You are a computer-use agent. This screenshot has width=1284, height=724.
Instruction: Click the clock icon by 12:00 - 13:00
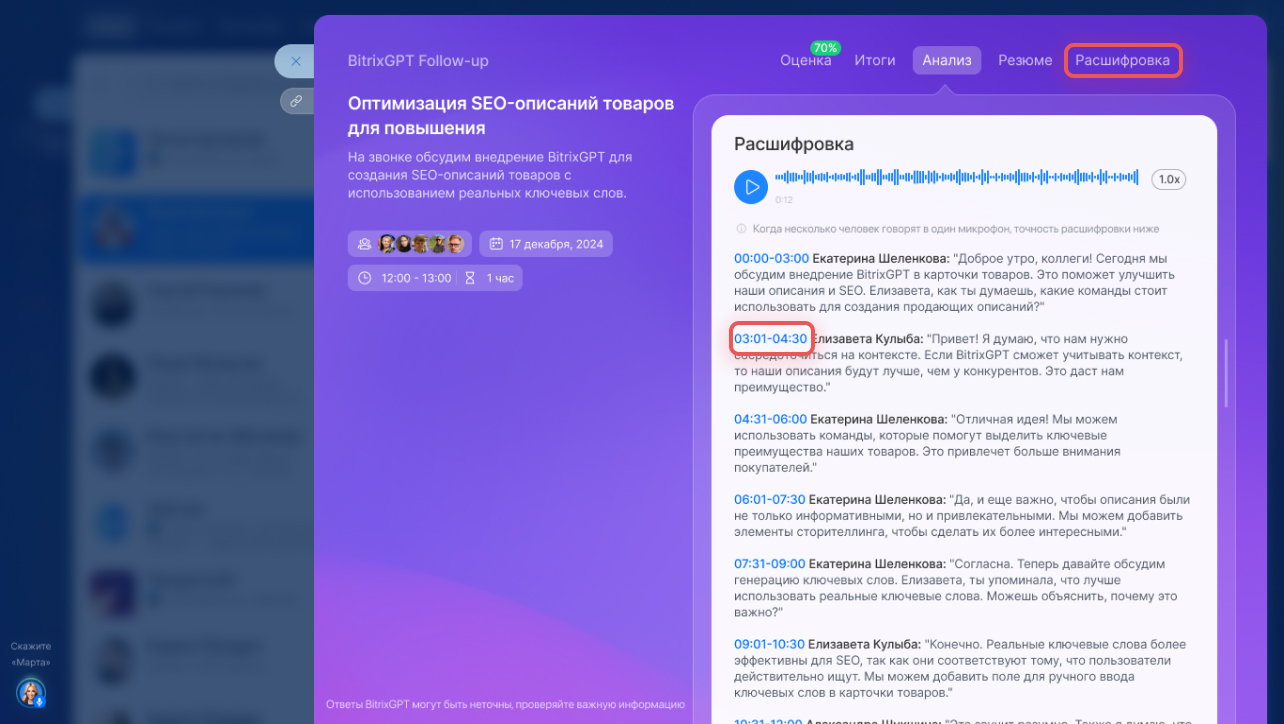(x=365, y=278)
